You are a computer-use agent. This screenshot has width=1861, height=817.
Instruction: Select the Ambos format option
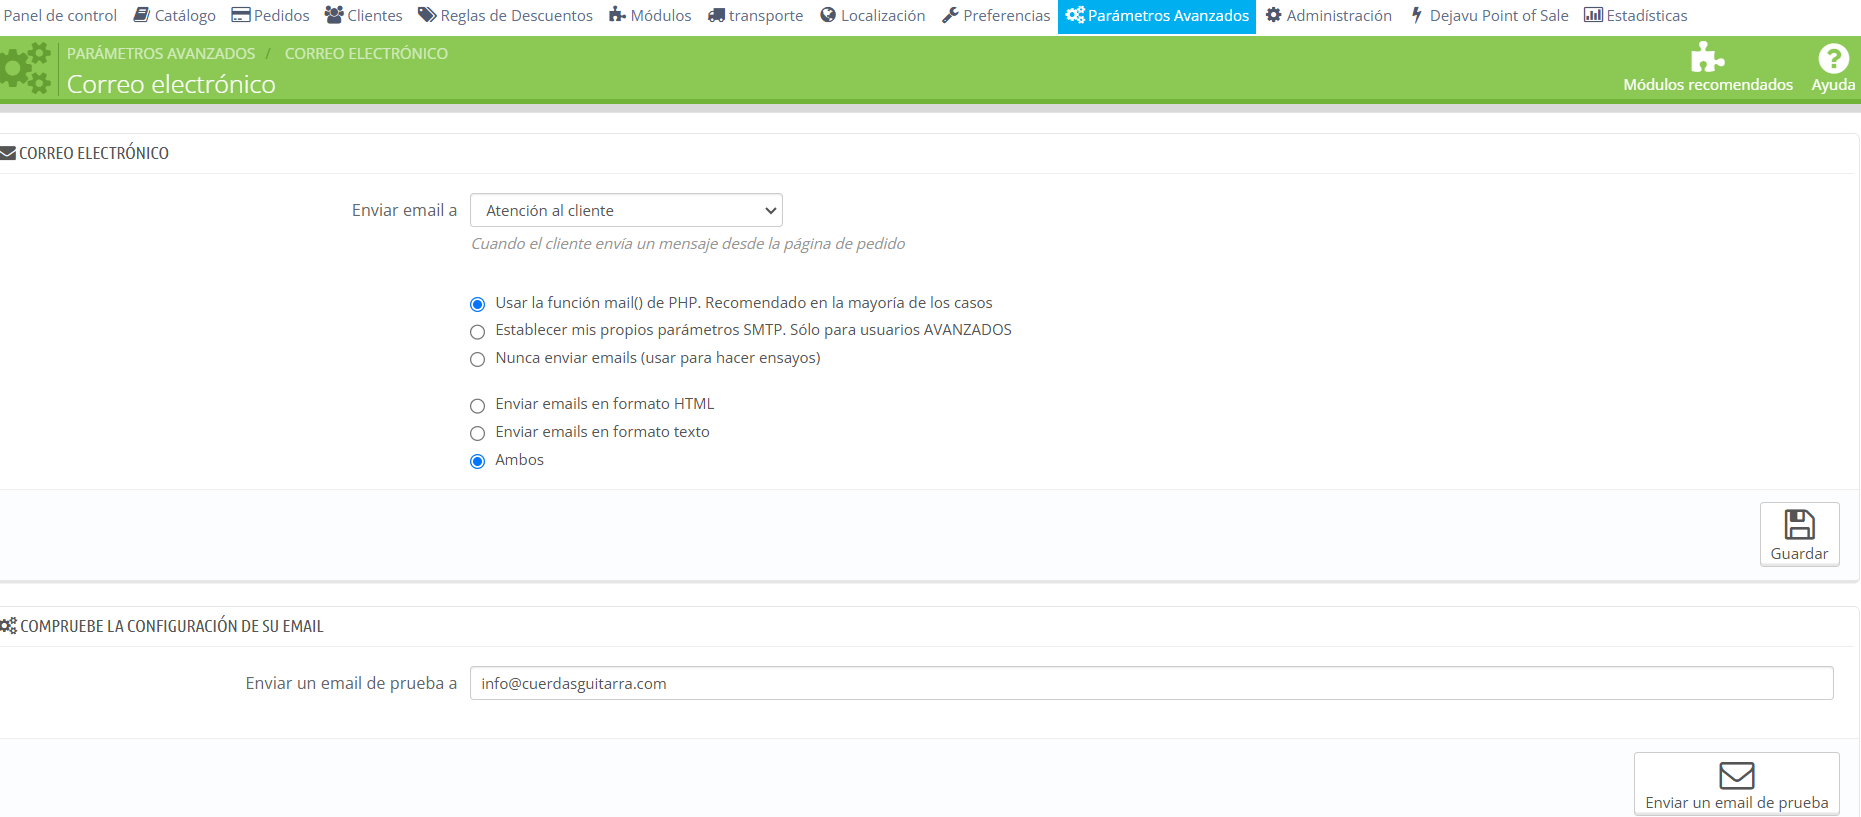point(477,461)
